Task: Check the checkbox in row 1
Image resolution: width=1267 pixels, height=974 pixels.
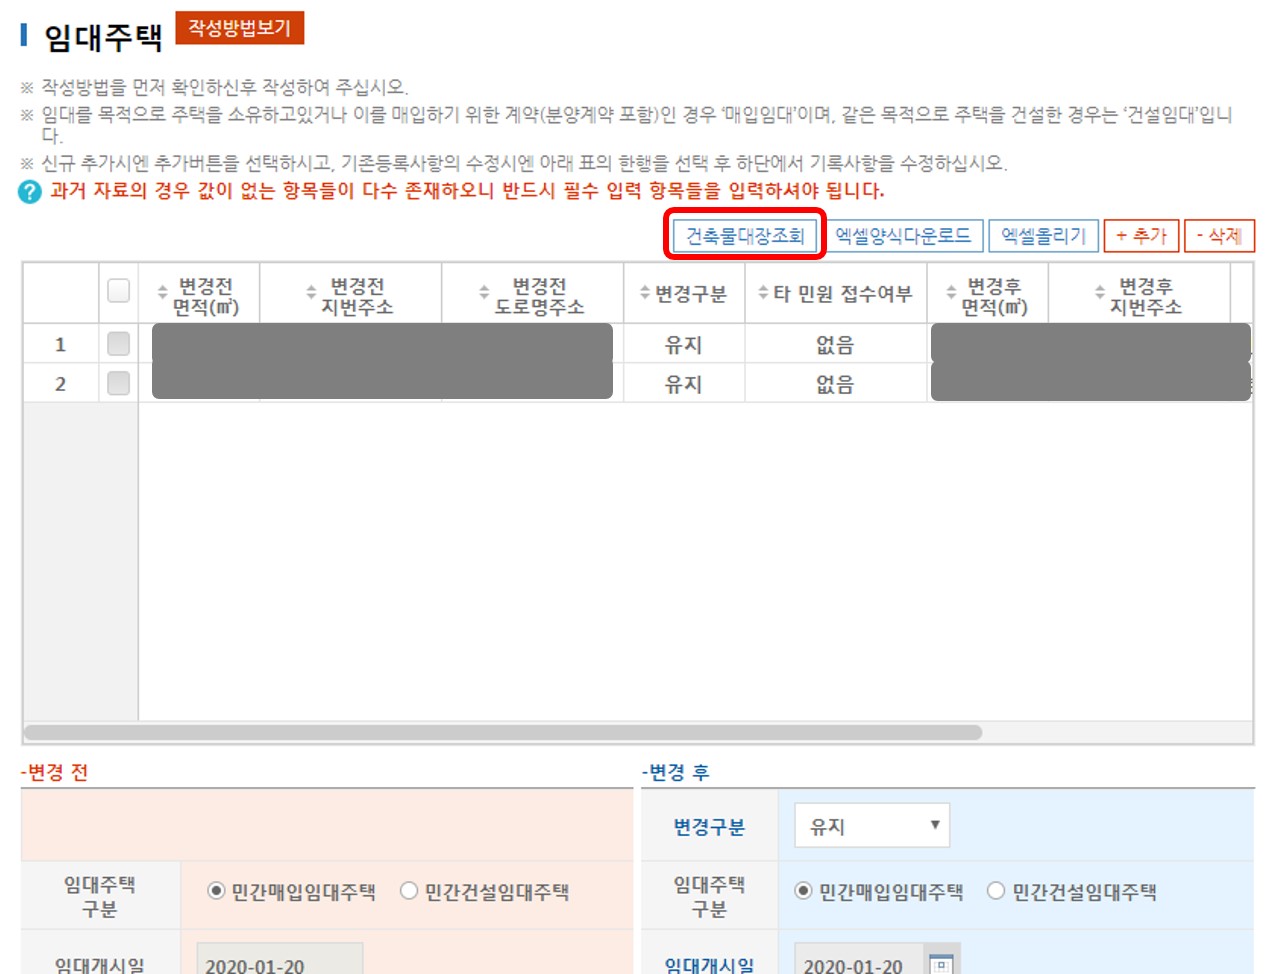Action: click(118, 344)
